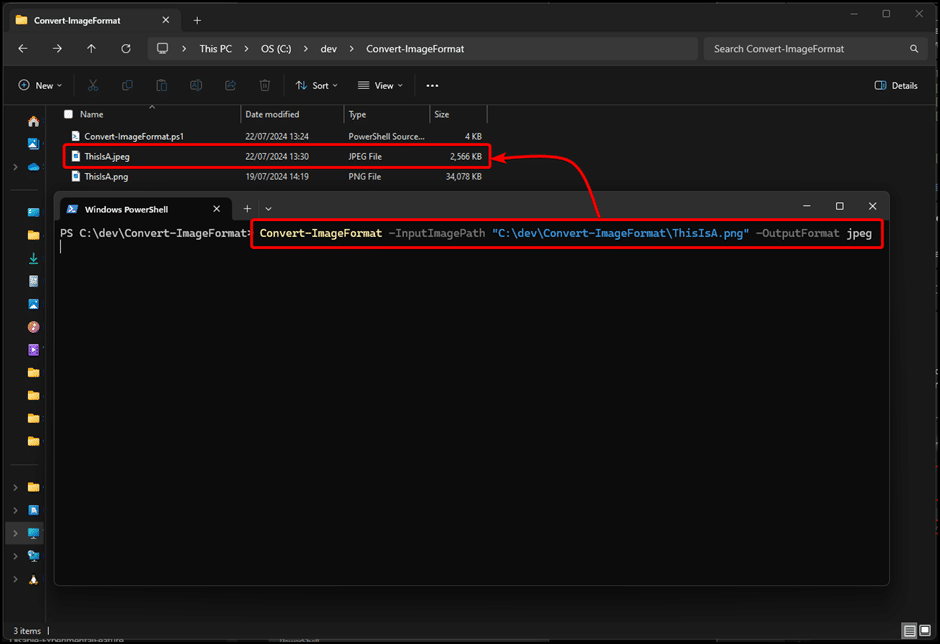Navigate back with the left arrow
The width and height of the screenshot is (940, 644).
(23, 49)
